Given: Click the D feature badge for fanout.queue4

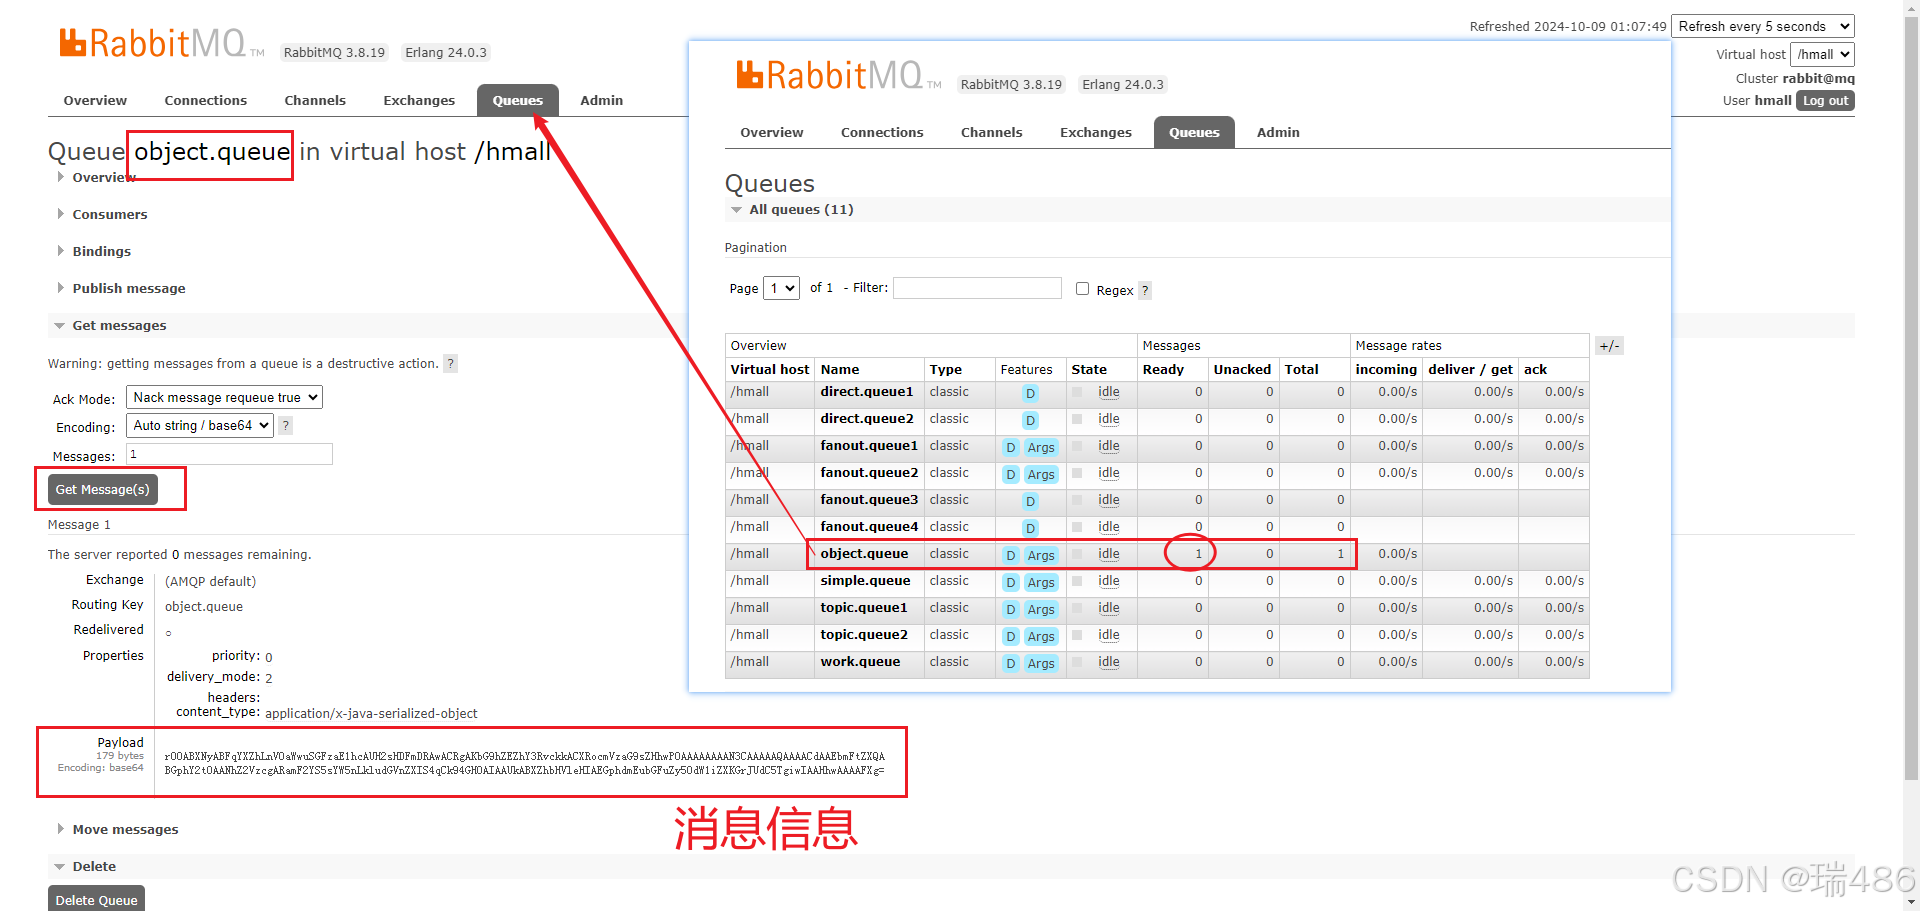Looking at the screenshot, I should (x=1030, y=529).
